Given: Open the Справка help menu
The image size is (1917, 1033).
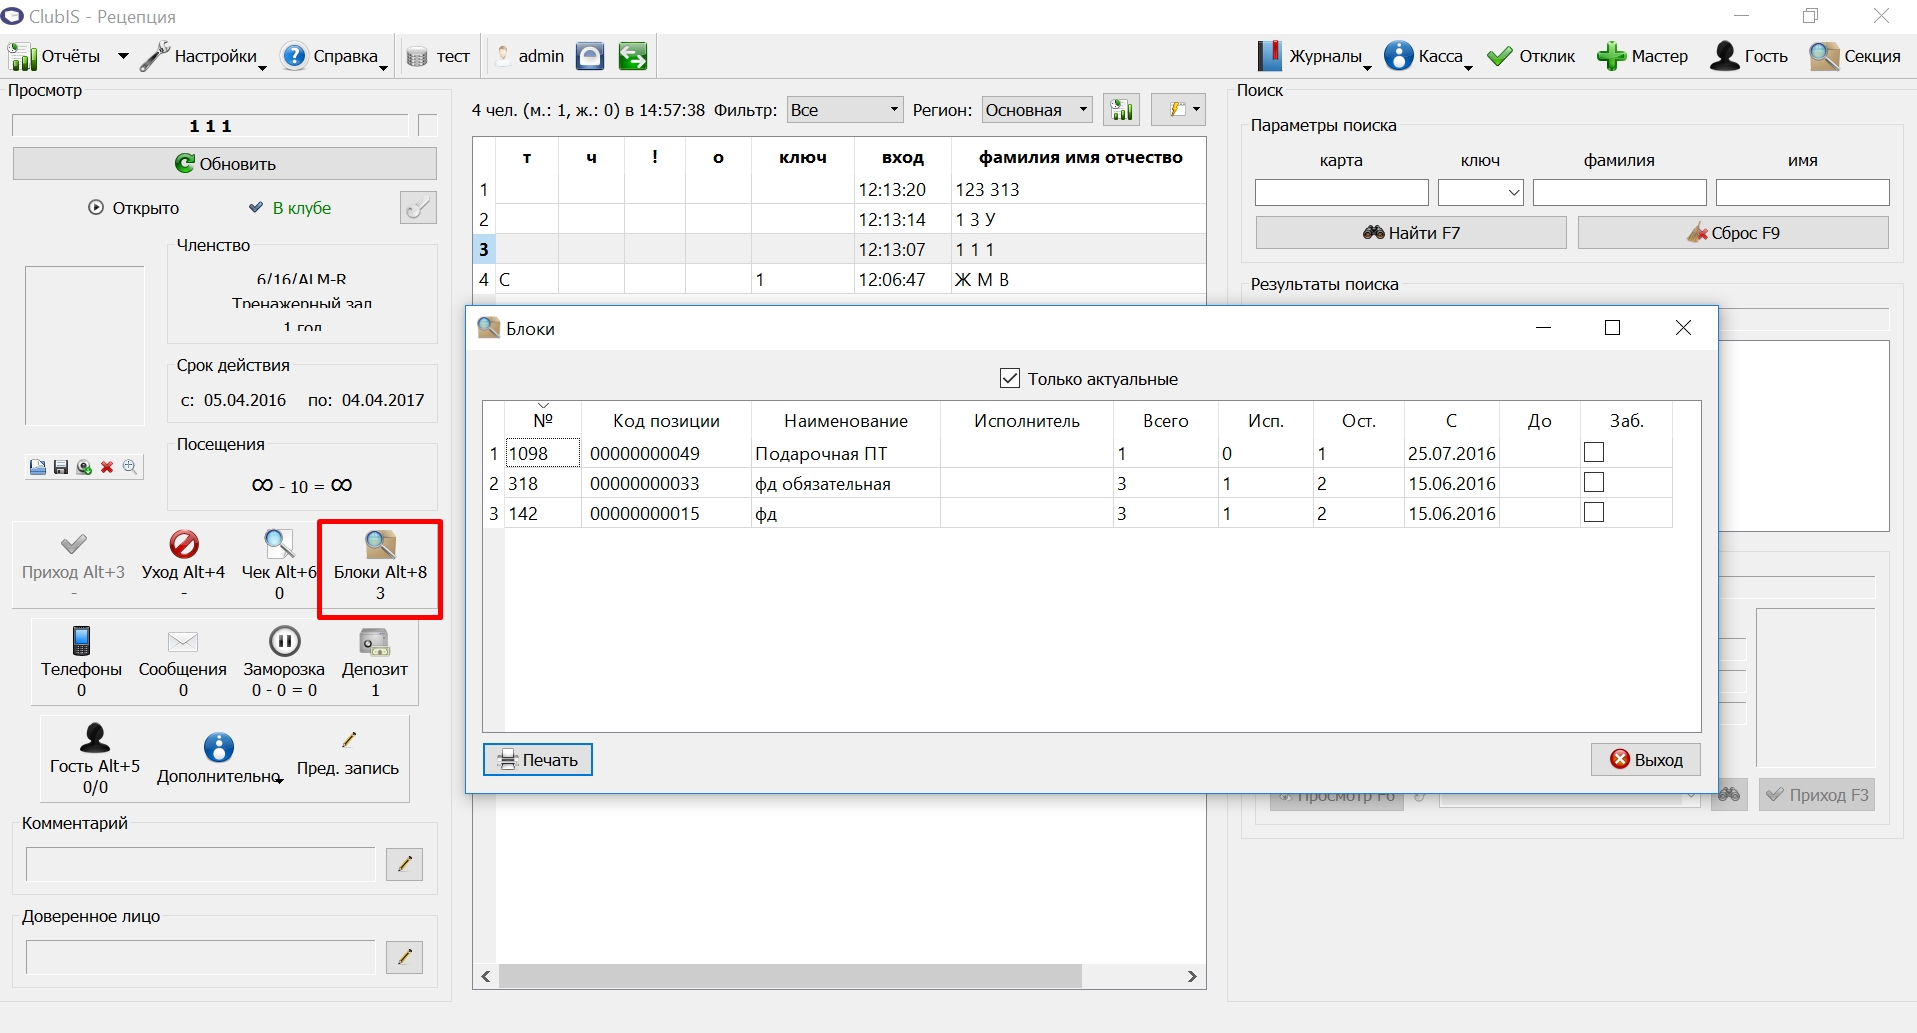Looking at the screenshot, I should point(334,56).
